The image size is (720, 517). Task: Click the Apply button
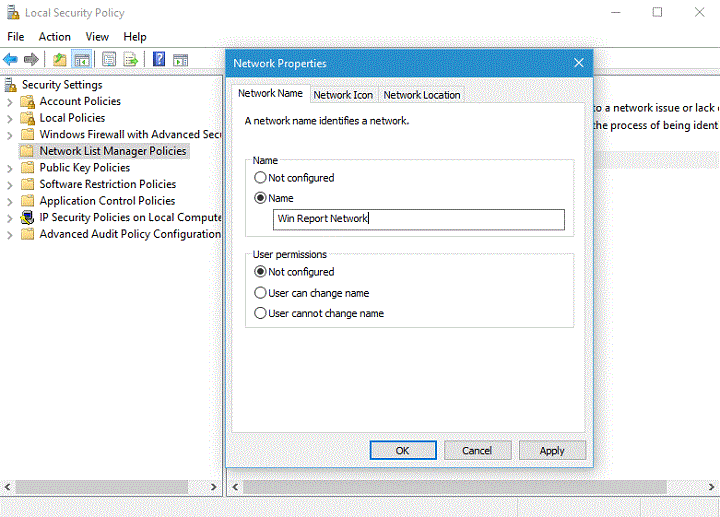pyautogui.click(x=552, y=451)
